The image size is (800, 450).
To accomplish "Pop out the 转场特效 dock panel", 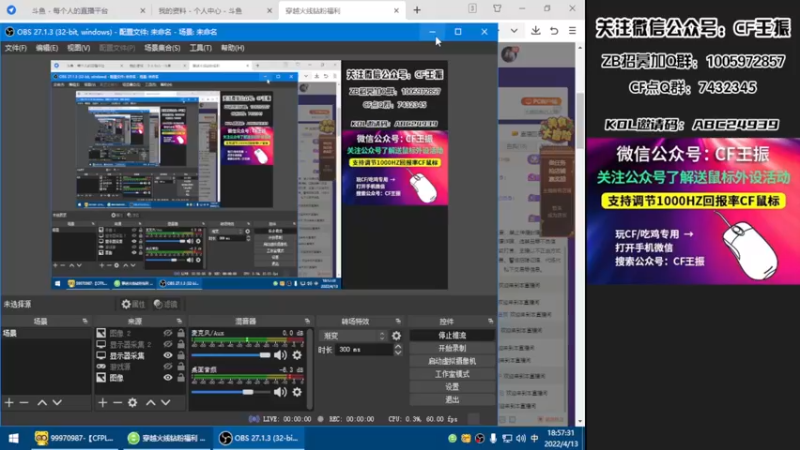I will tap(398, 321).
